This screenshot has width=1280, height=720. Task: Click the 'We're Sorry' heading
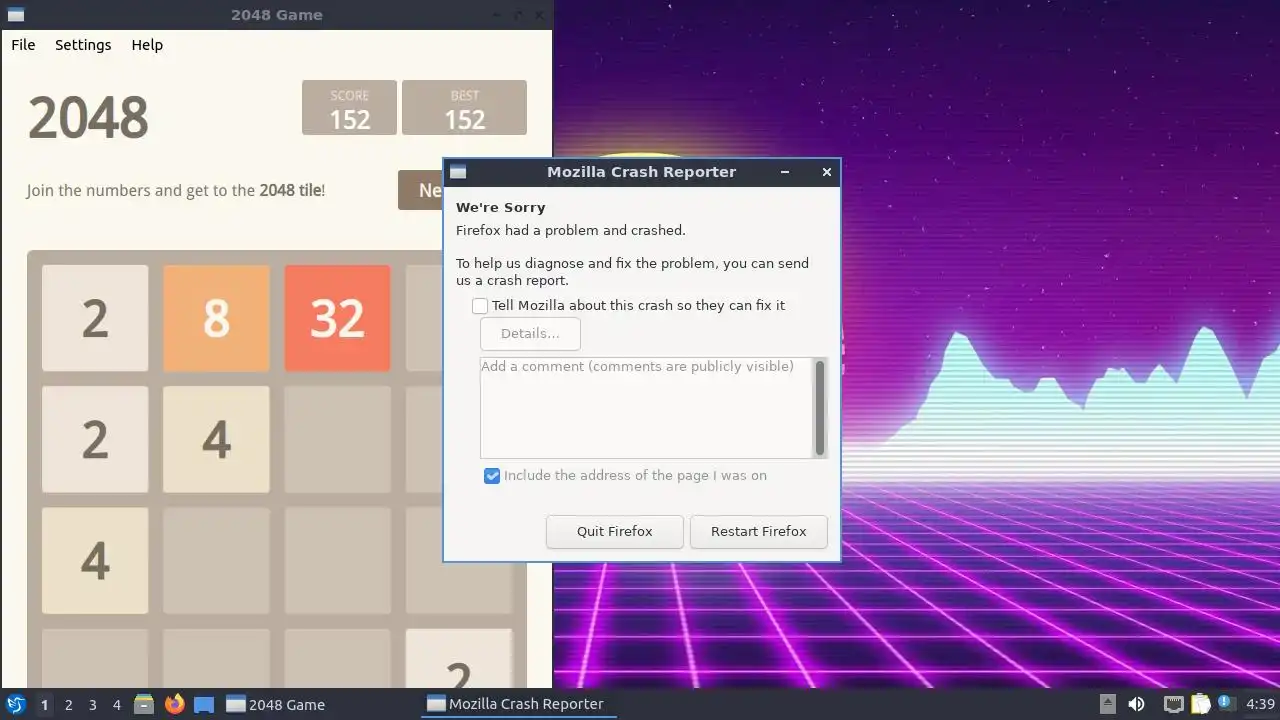point(501,208)
